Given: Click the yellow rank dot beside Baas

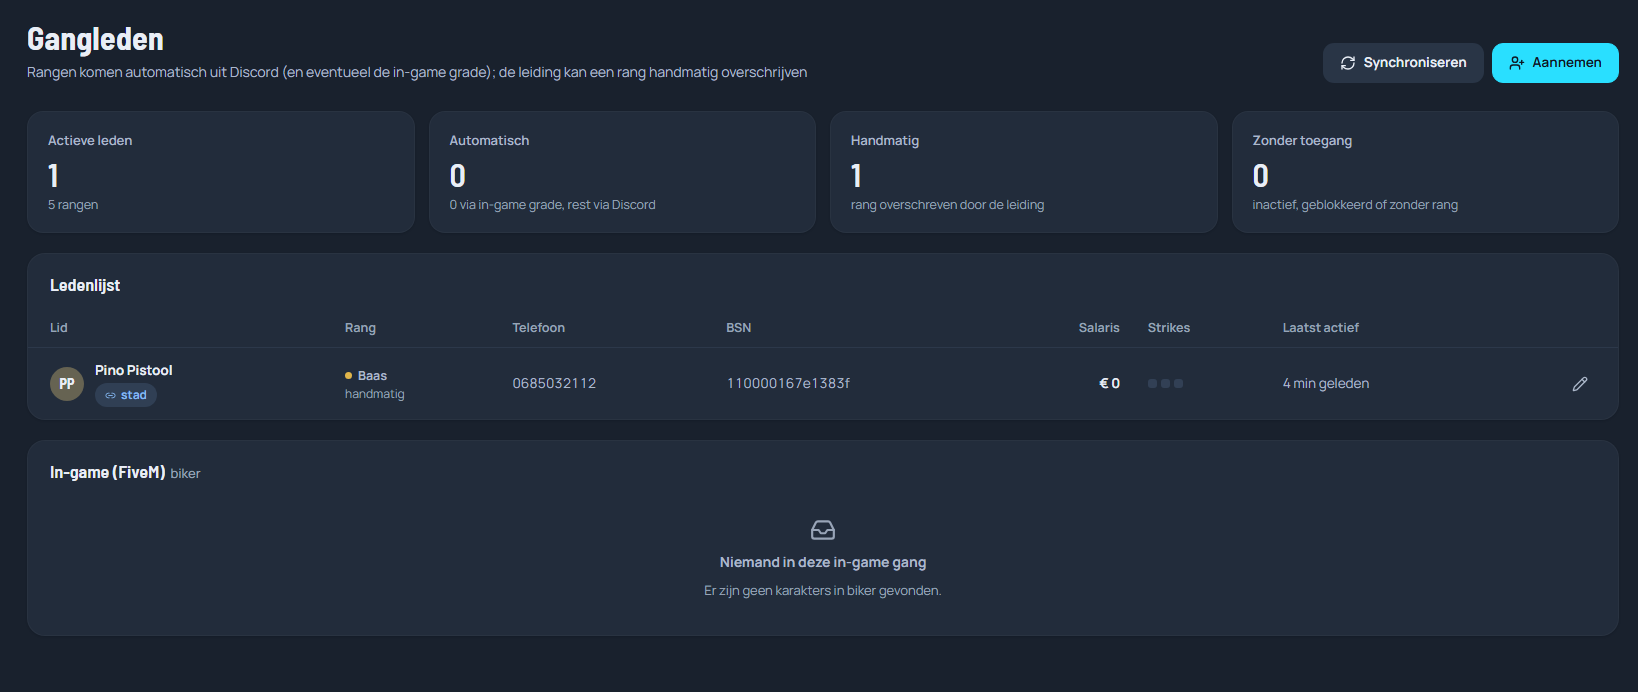Looking at the screenshot, I should [x=348, y=376].
